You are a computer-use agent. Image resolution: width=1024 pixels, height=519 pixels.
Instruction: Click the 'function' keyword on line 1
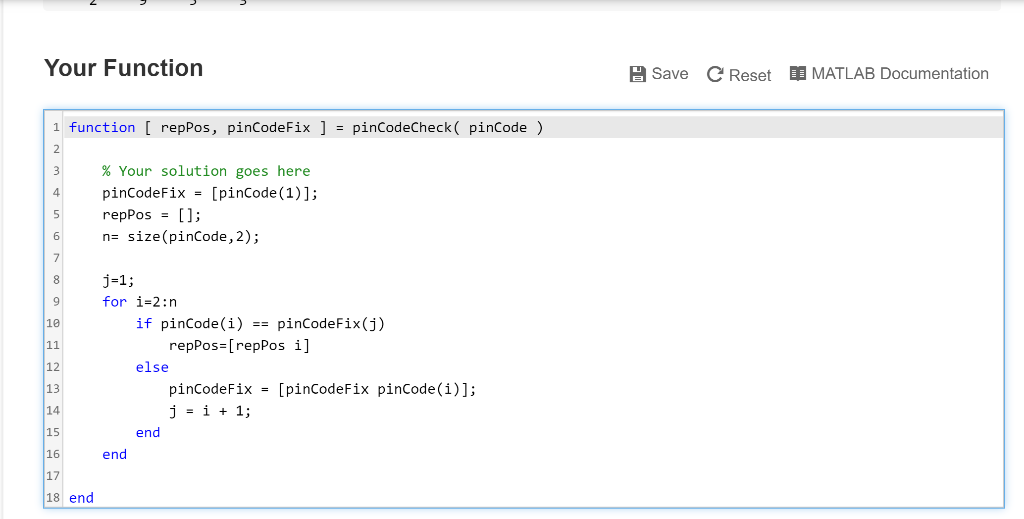(x=102, y=127)
